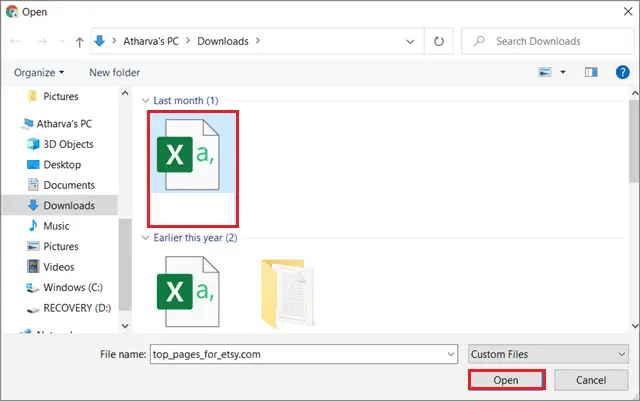Select the CSV file under Last month
This screenshot has width=640, height=401.
[x=193, y=169]
